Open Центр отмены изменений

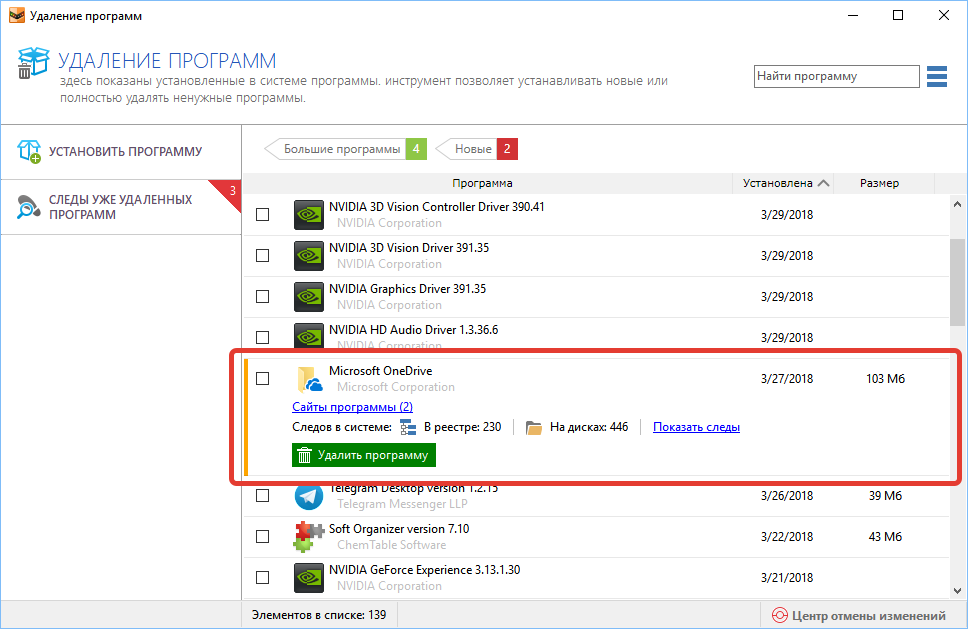[x=859, y=615]
